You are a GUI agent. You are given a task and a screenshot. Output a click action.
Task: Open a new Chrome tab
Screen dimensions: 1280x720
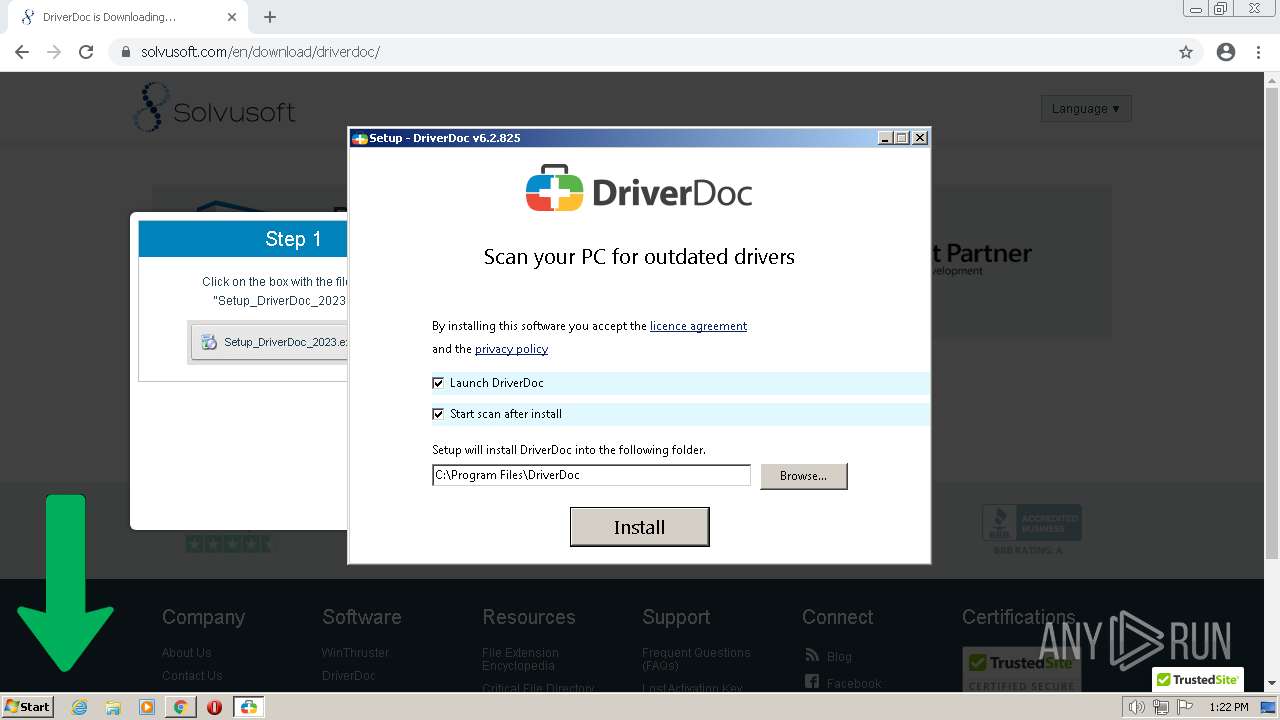[270, 17]
